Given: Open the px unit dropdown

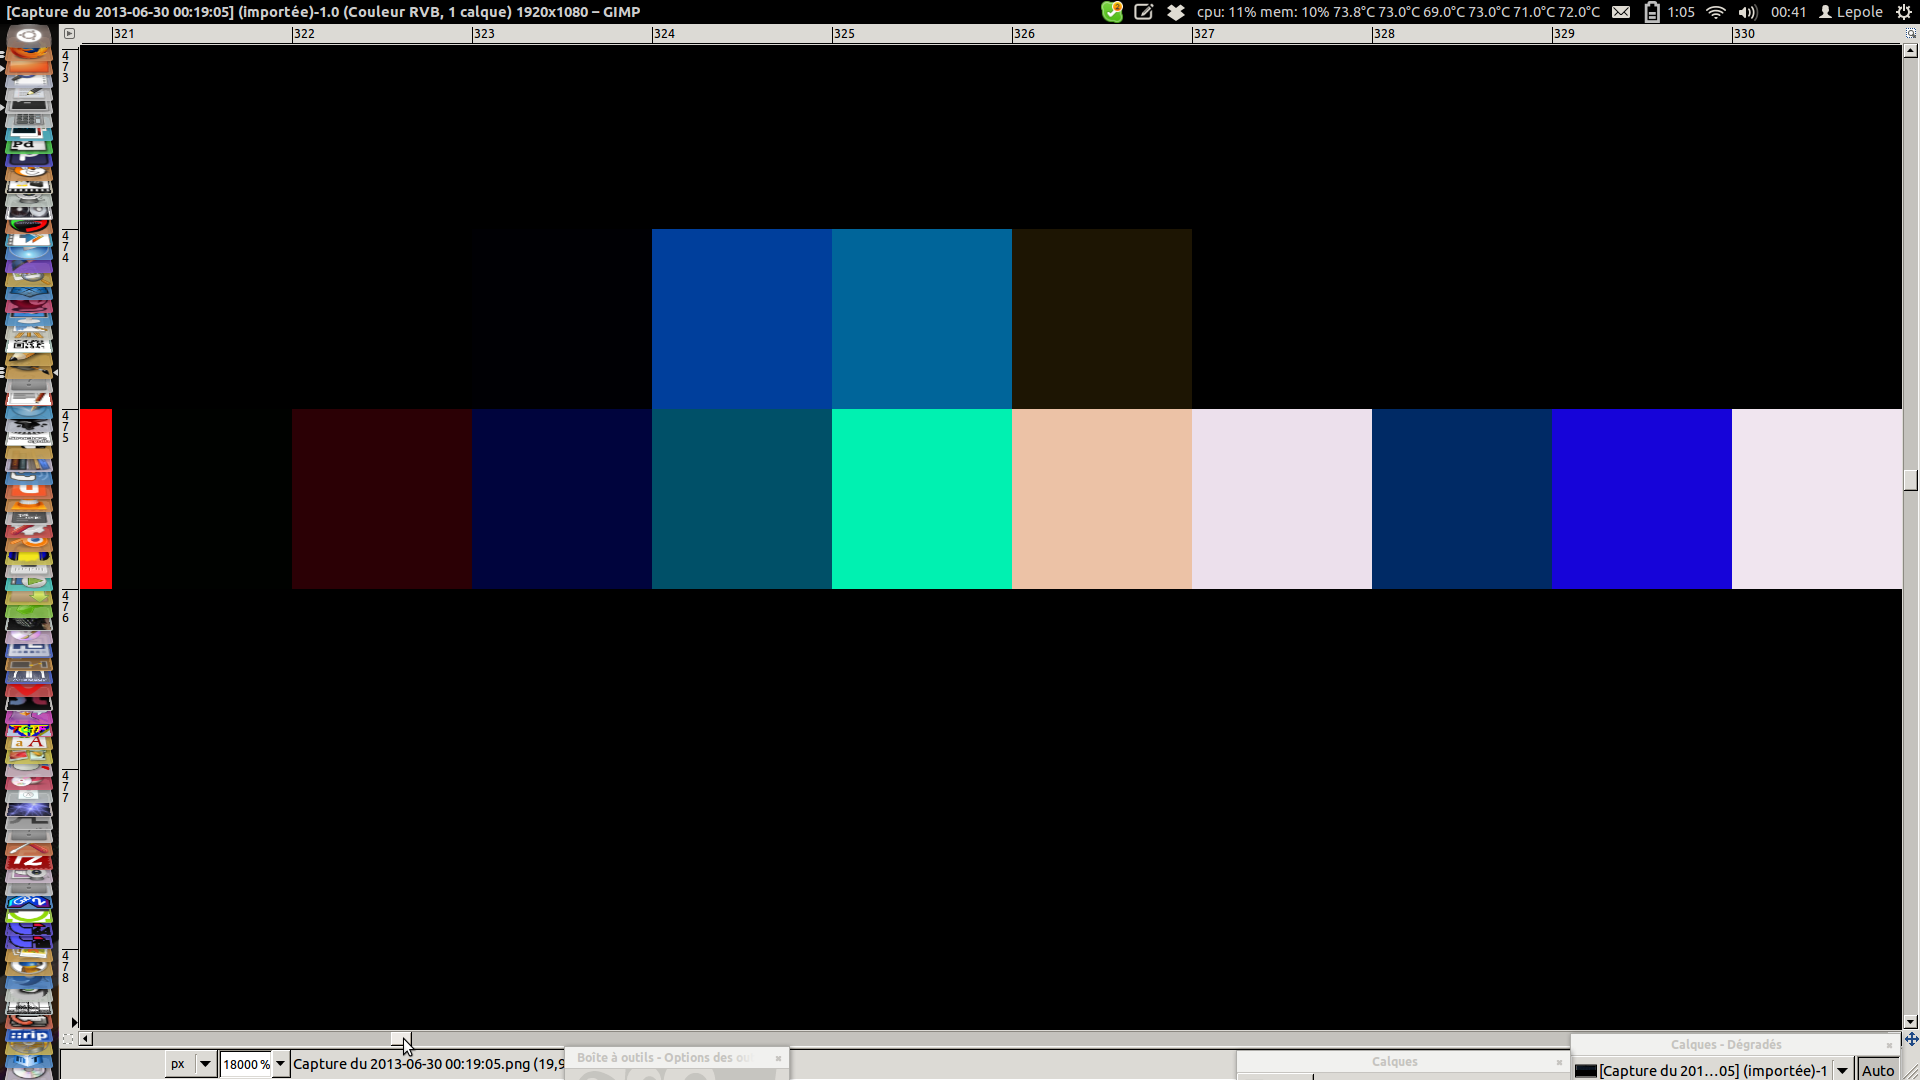Looking at the screenshot, I should click(x=191, y=1064).
